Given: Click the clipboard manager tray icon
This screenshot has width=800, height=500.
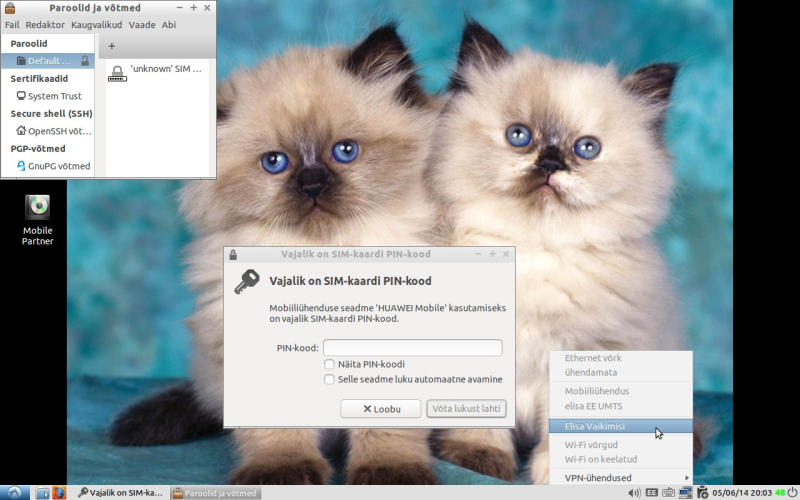Looking at the screenshot, I should point(703,493).
